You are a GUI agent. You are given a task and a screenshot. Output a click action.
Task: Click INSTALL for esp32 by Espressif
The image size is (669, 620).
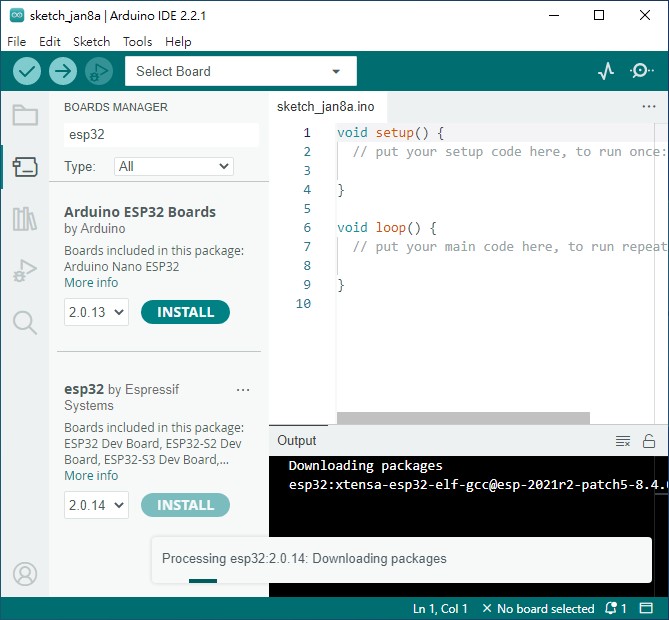[x=185, y=505]
